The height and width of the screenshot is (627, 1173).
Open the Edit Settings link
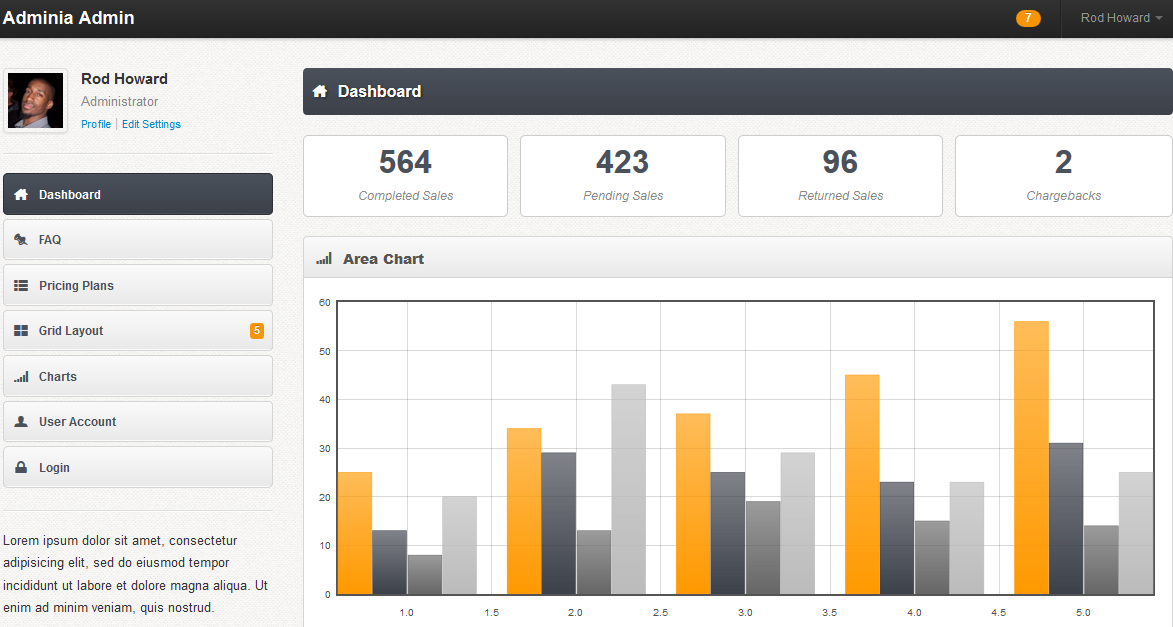click(151, 124)
